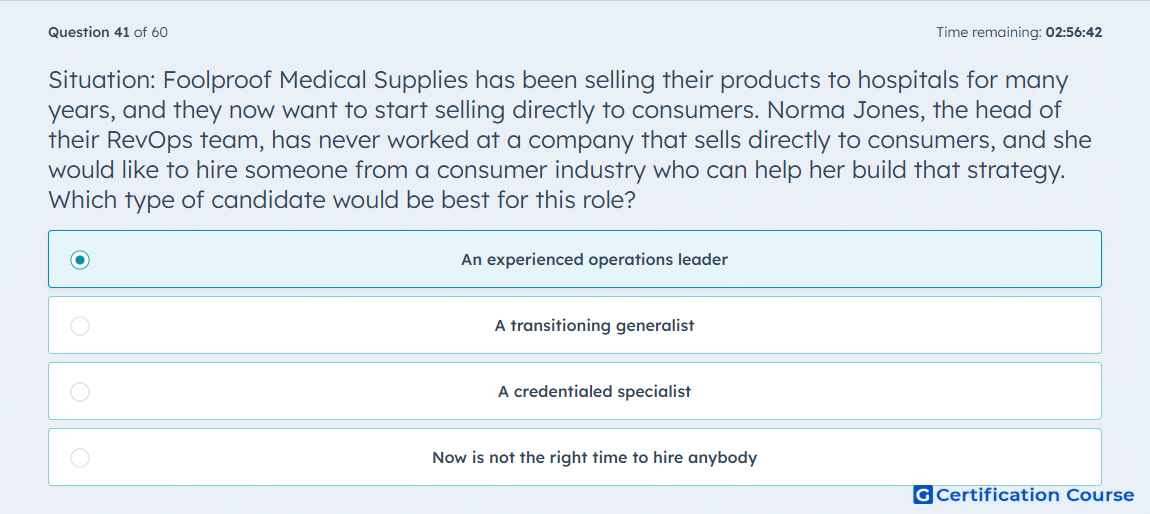Click 'Now is not the right time' answer text
This screenshot has height=514, width=1150.
click(594, 458)
